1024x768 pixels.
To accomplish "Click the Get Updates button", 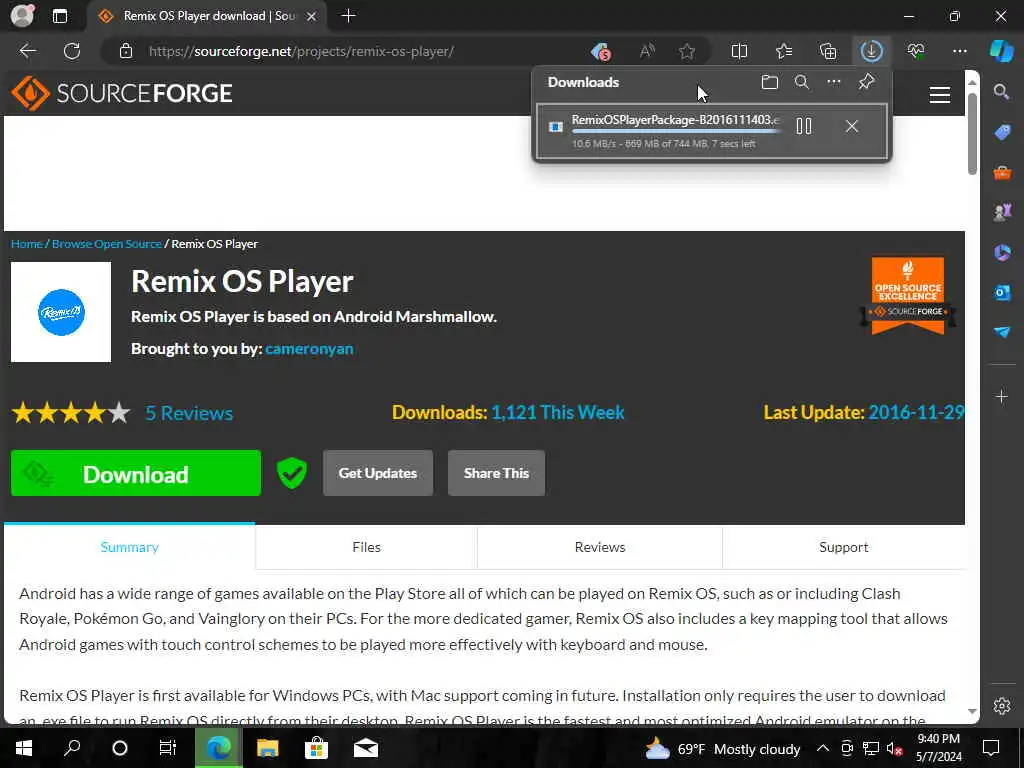I will point(377,473).
